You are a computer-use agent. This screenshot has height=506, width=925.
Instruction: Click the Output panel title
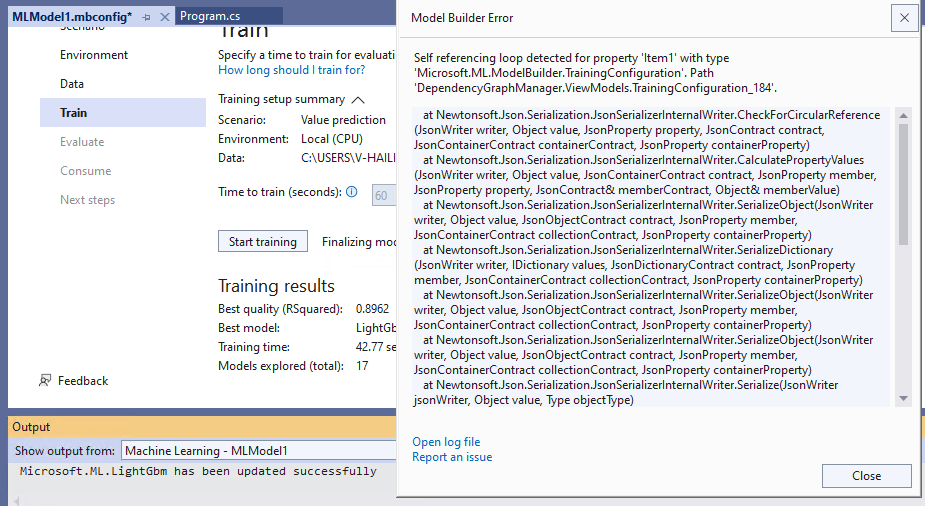tap(31, 427)
